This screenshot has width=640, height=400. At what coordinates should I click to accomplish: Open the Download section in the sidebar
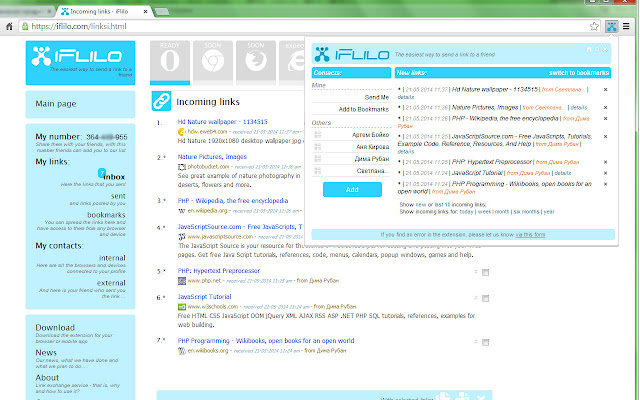55,327
